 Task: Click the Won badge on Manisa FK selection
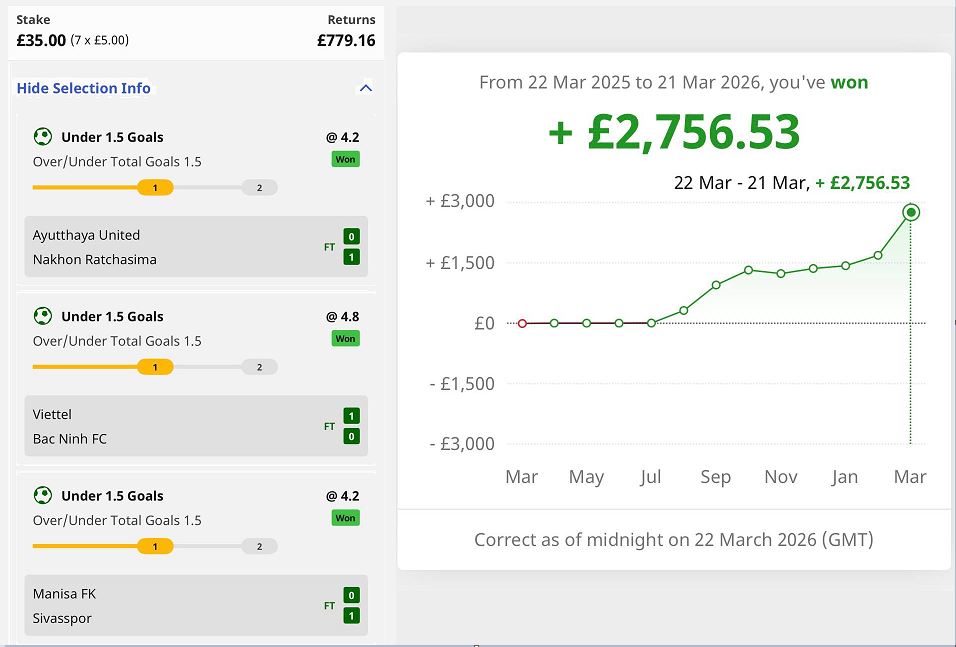345,518
